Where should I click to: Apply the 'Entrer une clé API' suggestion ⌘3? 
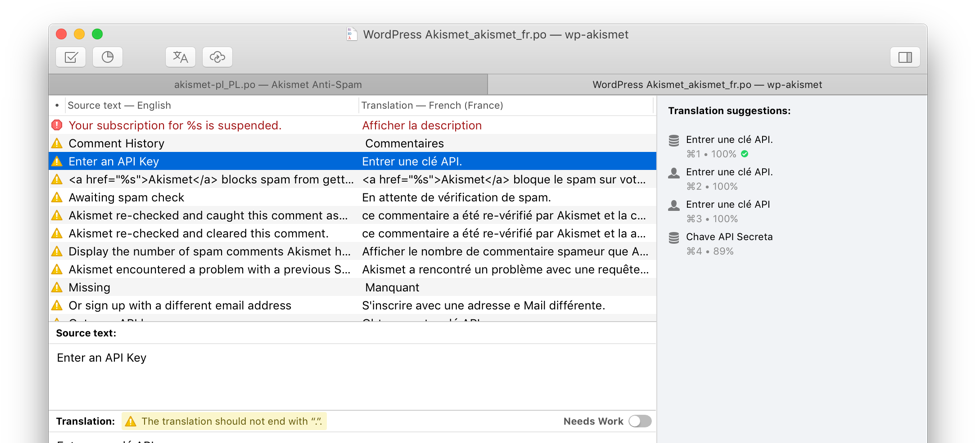728,211
